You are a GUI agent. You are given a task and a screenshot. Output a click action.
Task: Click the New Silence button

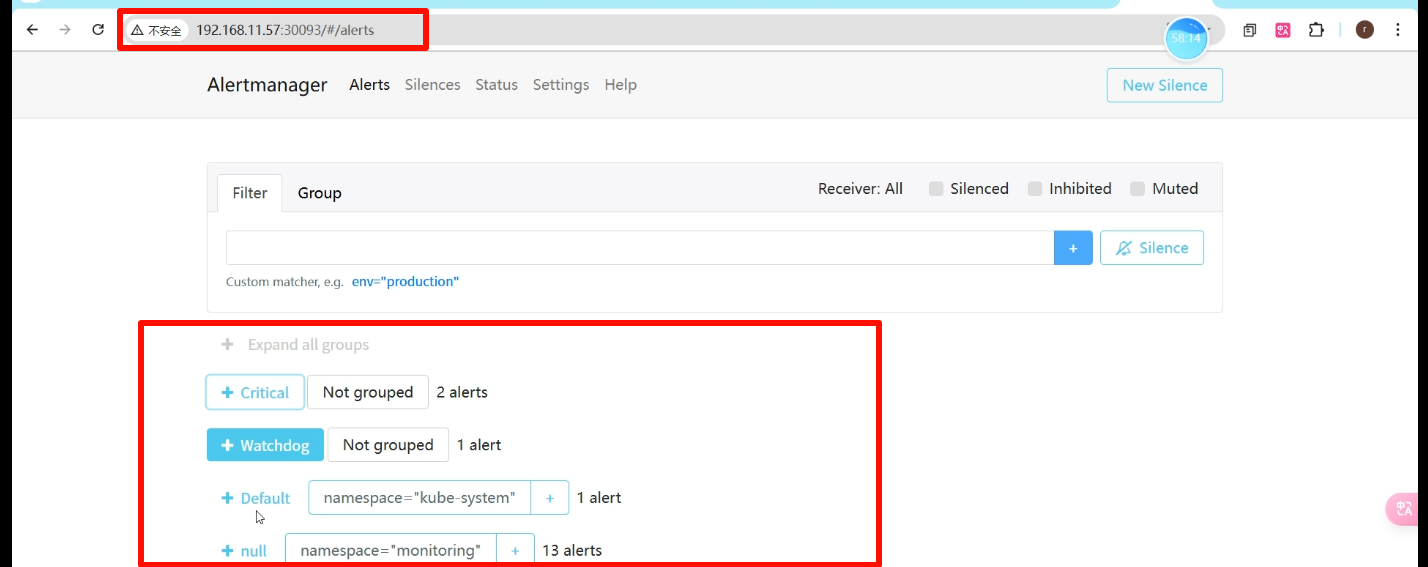(1164, 85)
